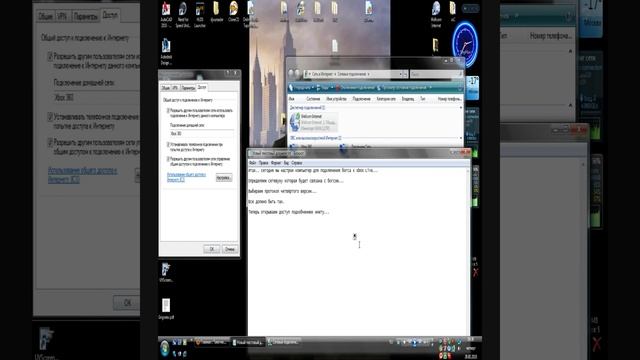
Task: Click Отмена in the properties dialog
Action: pyautogui.click(x=230, y=249)
